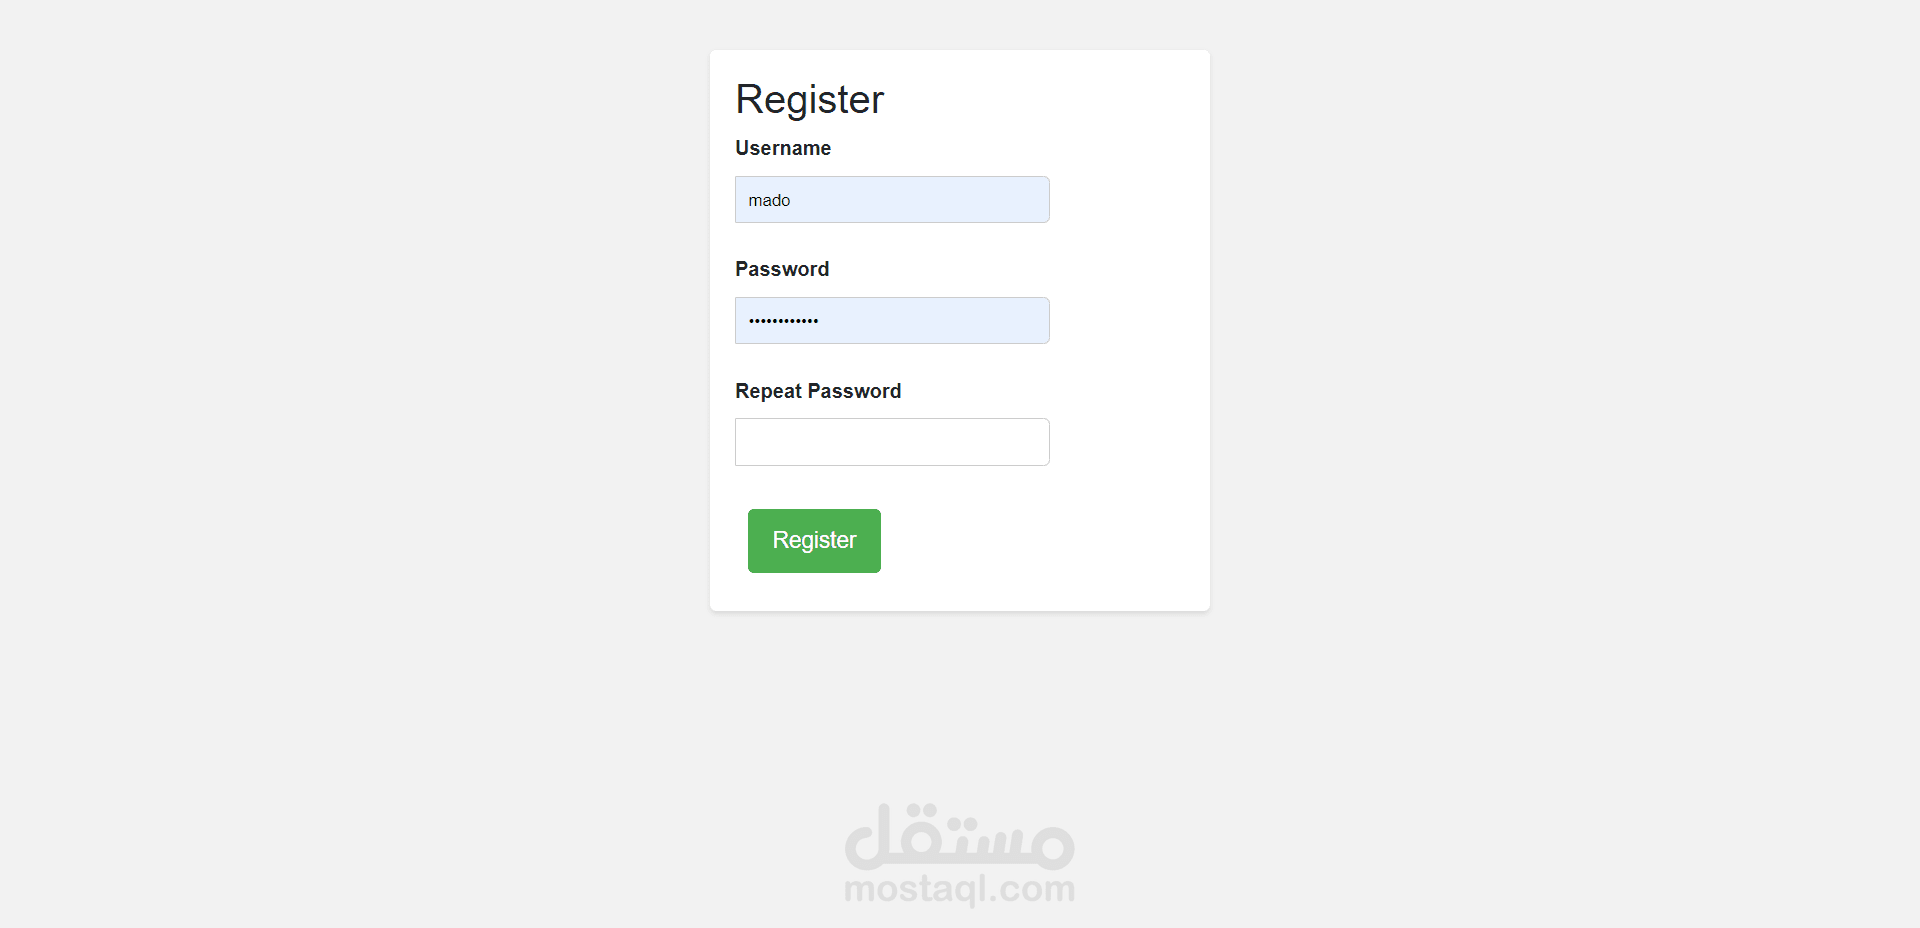Click the Password label text
The width and height of the screenshot is (1920, 928).
(782, 269)
